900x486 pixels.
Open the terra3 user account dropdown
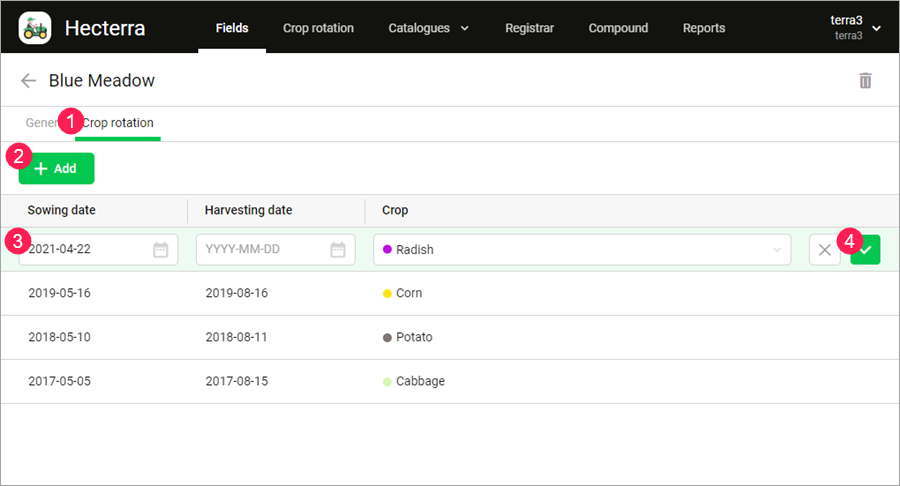tap(854, 28)
